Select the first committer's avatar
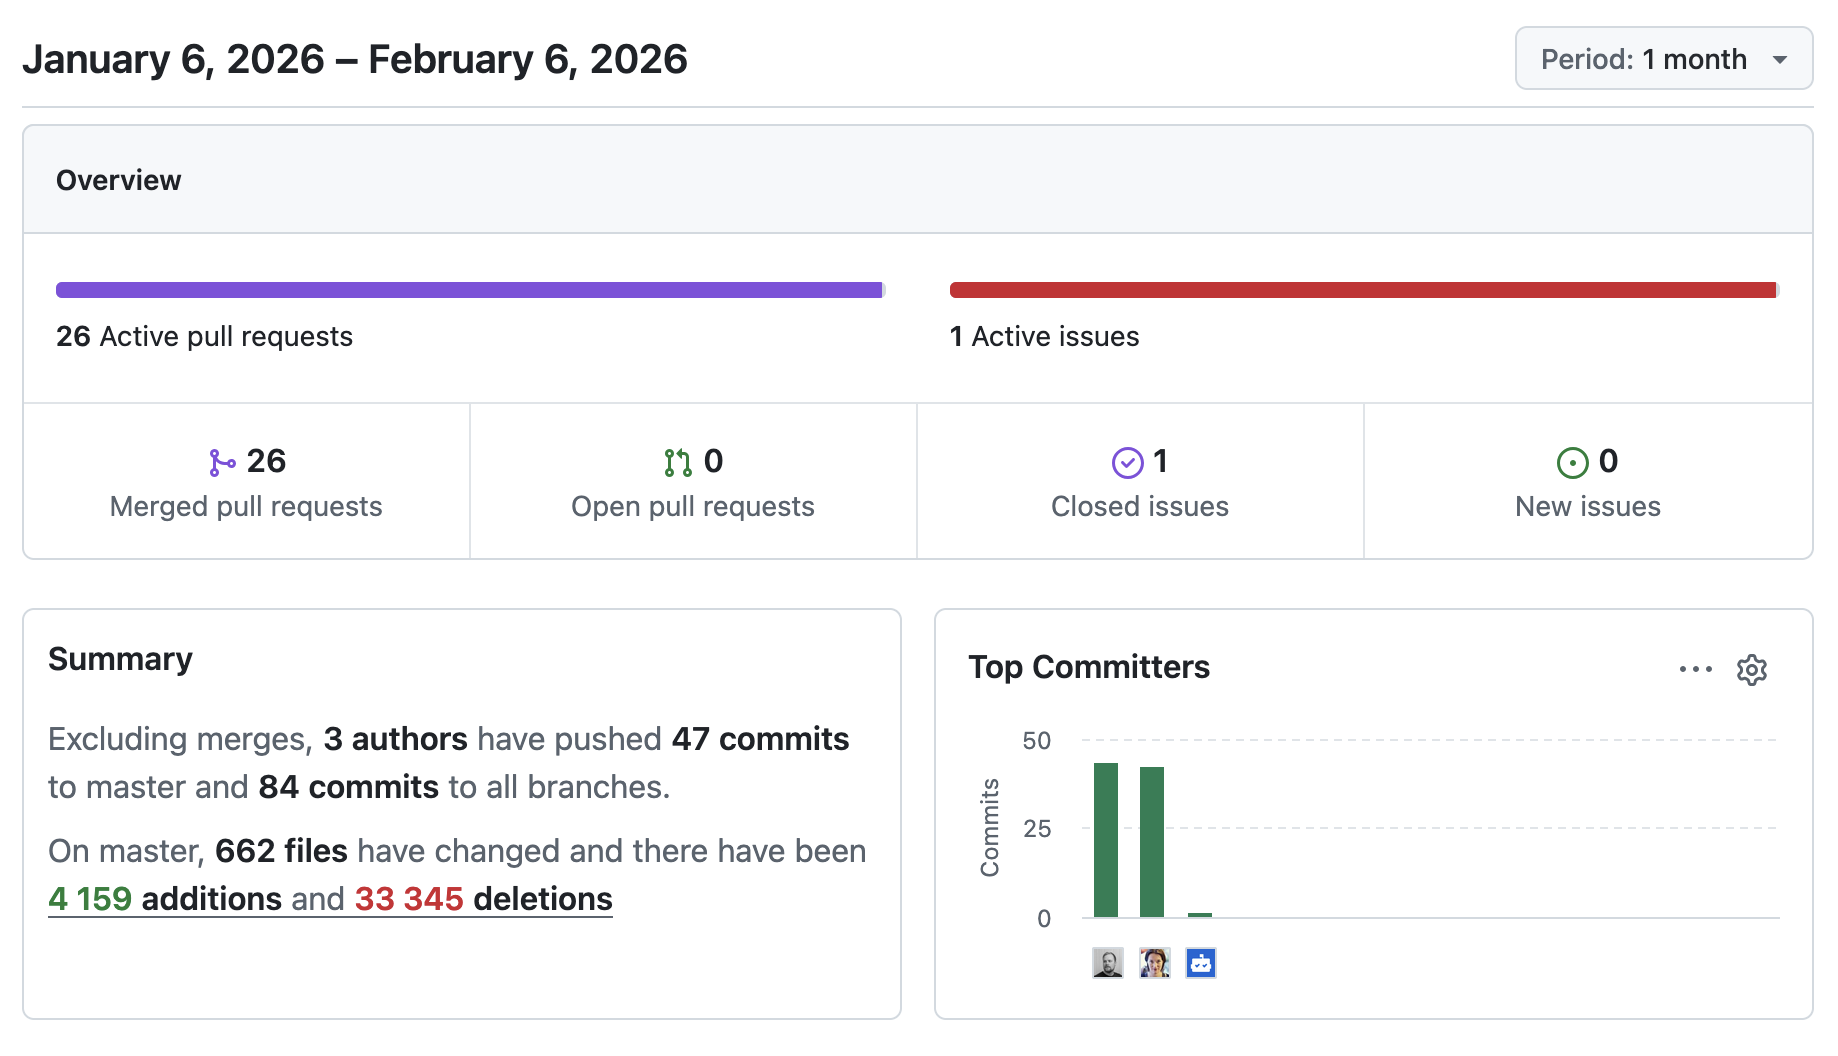Screen dimensions: 1838x1056 [1107, 962]
